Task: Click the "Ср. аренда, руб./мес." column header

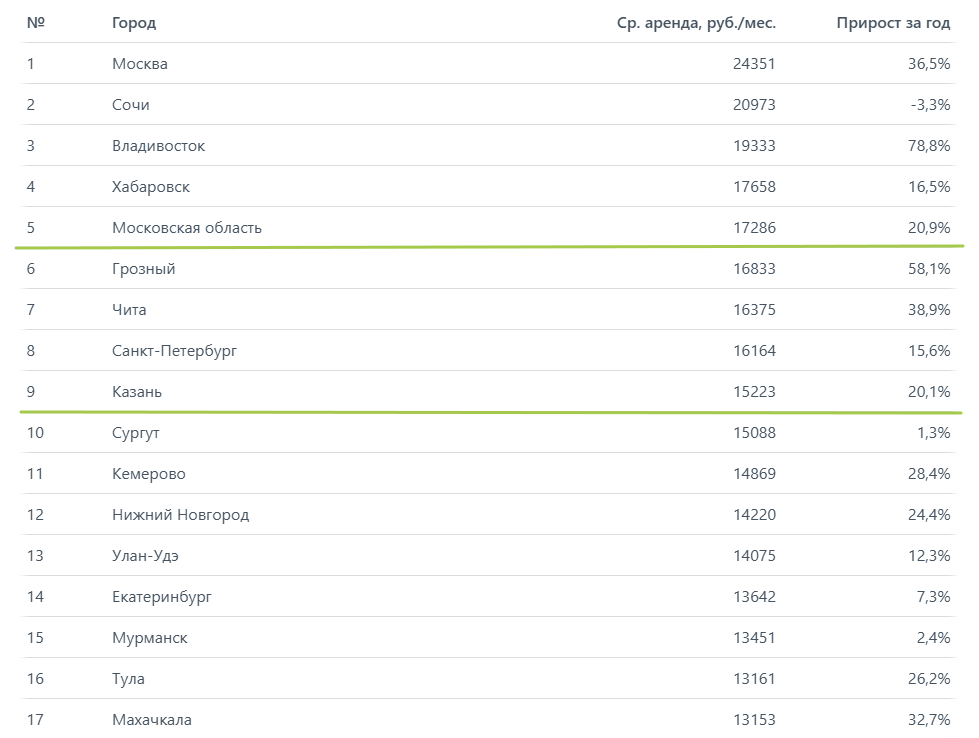Action: tap(696, 23)
